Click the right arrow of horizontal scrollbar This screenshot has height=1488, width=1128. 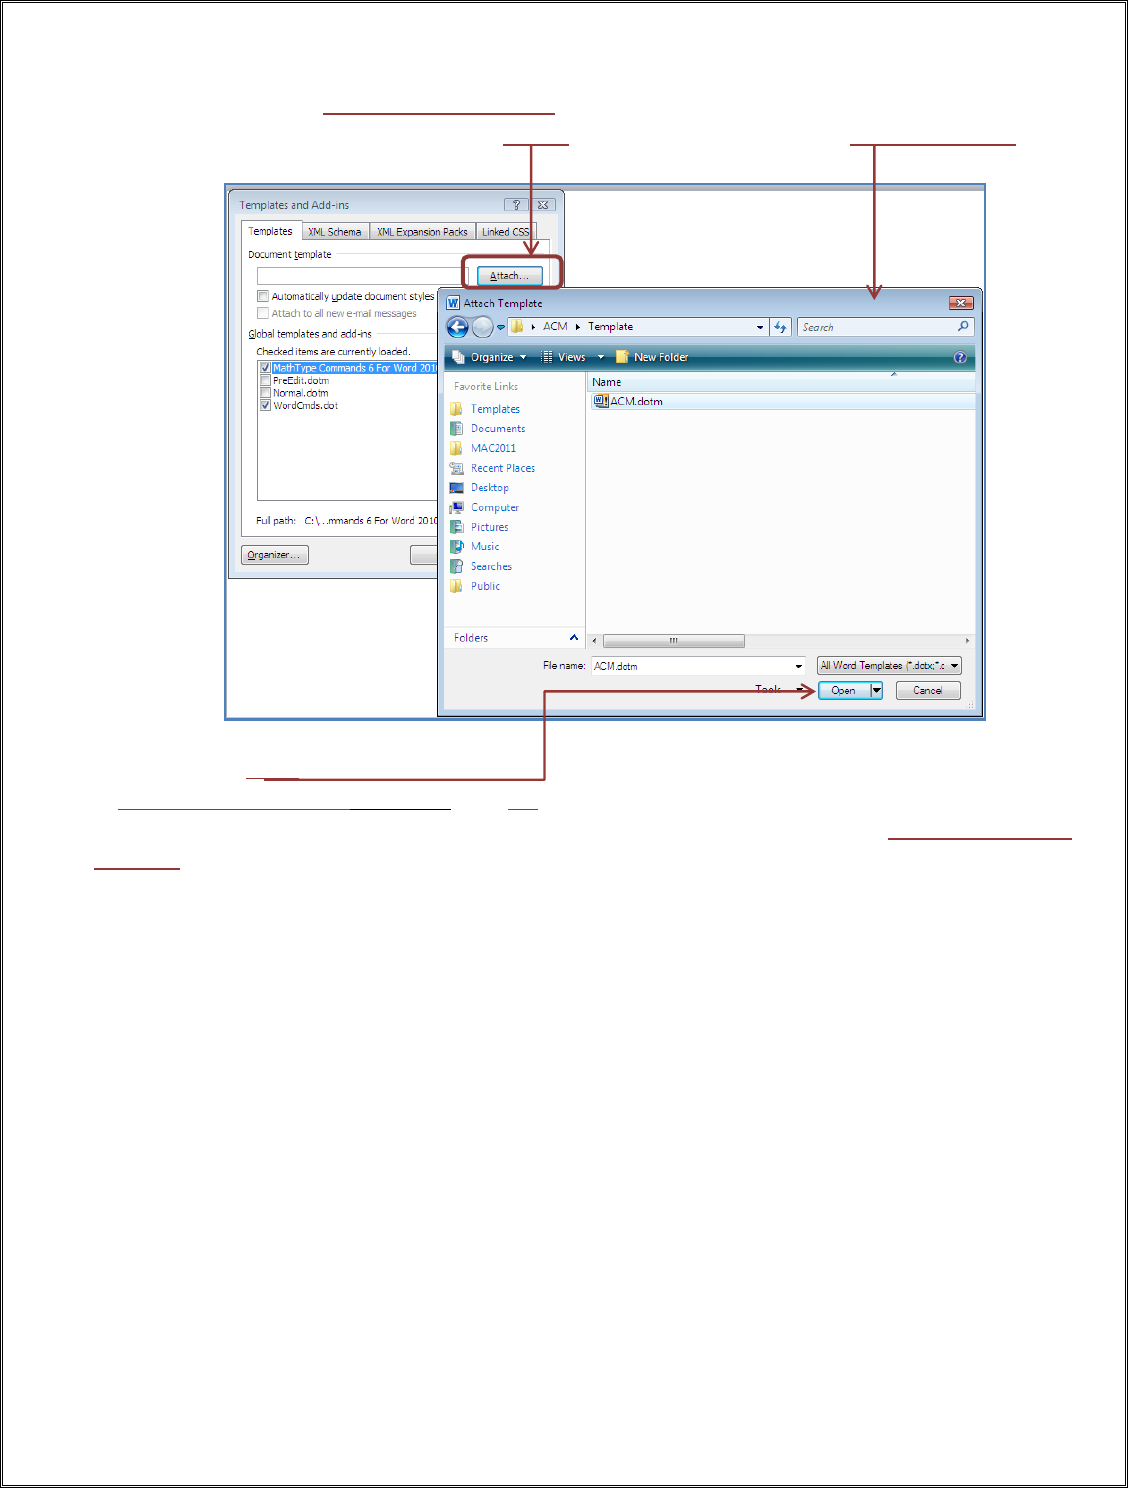pyautogui.click(x=967, y=641)
